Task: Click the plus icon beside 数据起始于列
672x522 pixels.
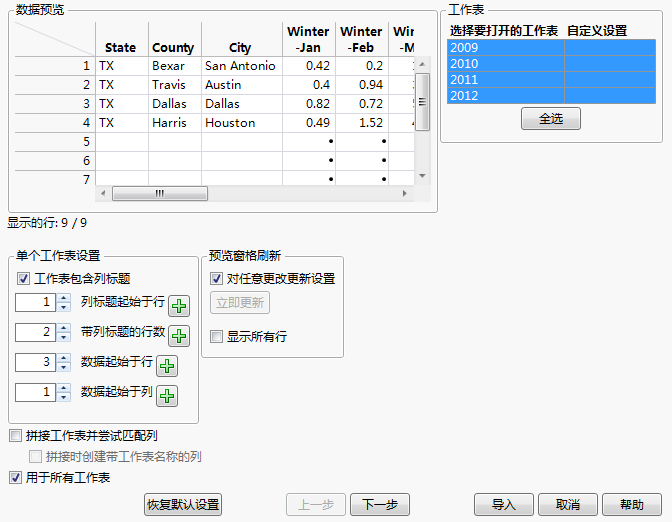Action: (167, 396)
